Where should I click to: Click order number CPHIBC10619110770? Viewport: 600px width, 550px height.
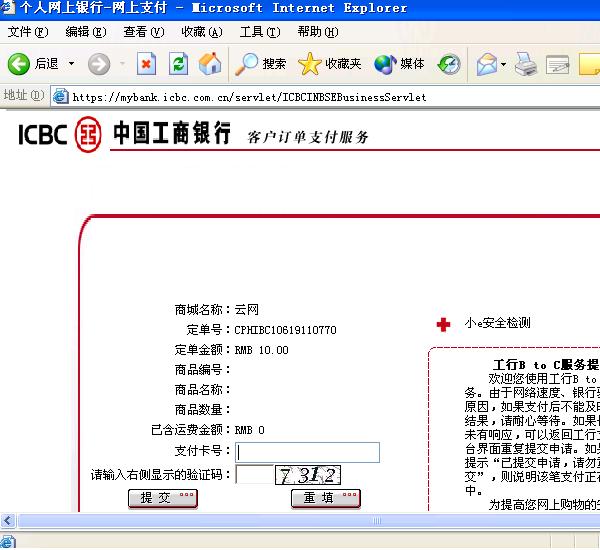[285, 330]
